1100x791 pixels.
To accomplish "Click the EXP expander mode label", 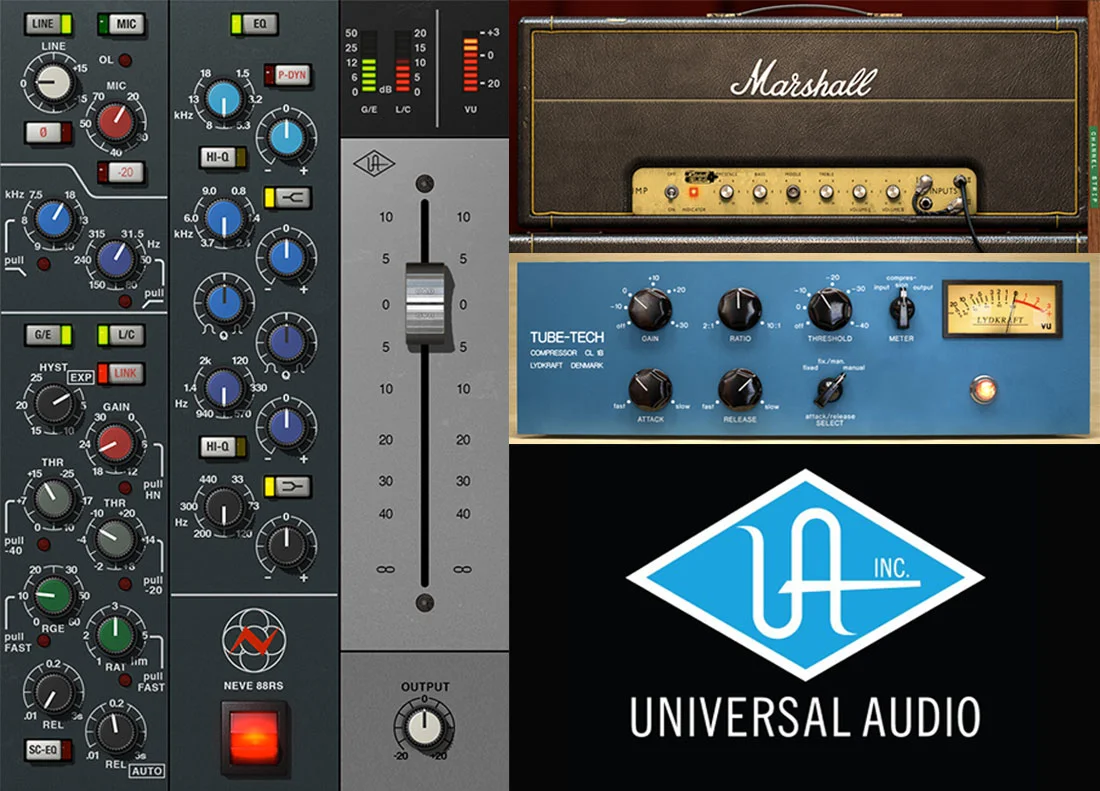I will click(x=81, y=377).
